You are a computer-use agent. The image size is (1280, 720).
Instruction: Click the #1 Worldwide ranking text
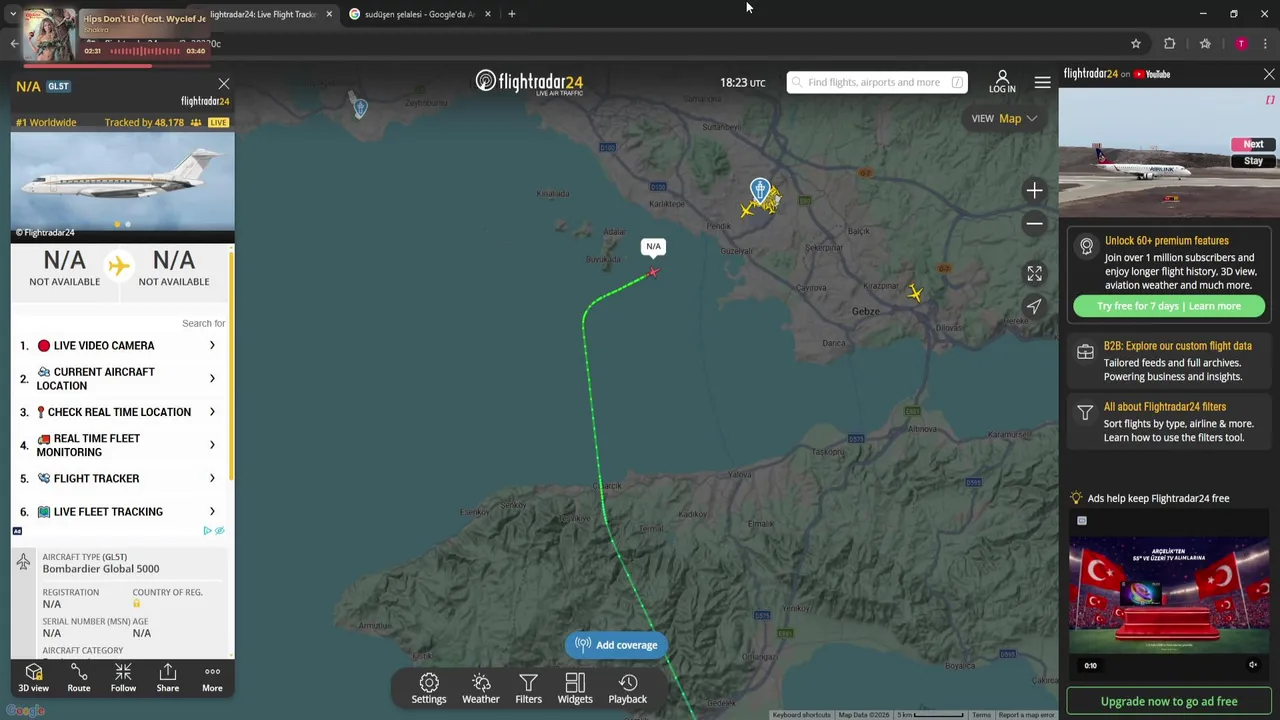(x=46, y=122)
